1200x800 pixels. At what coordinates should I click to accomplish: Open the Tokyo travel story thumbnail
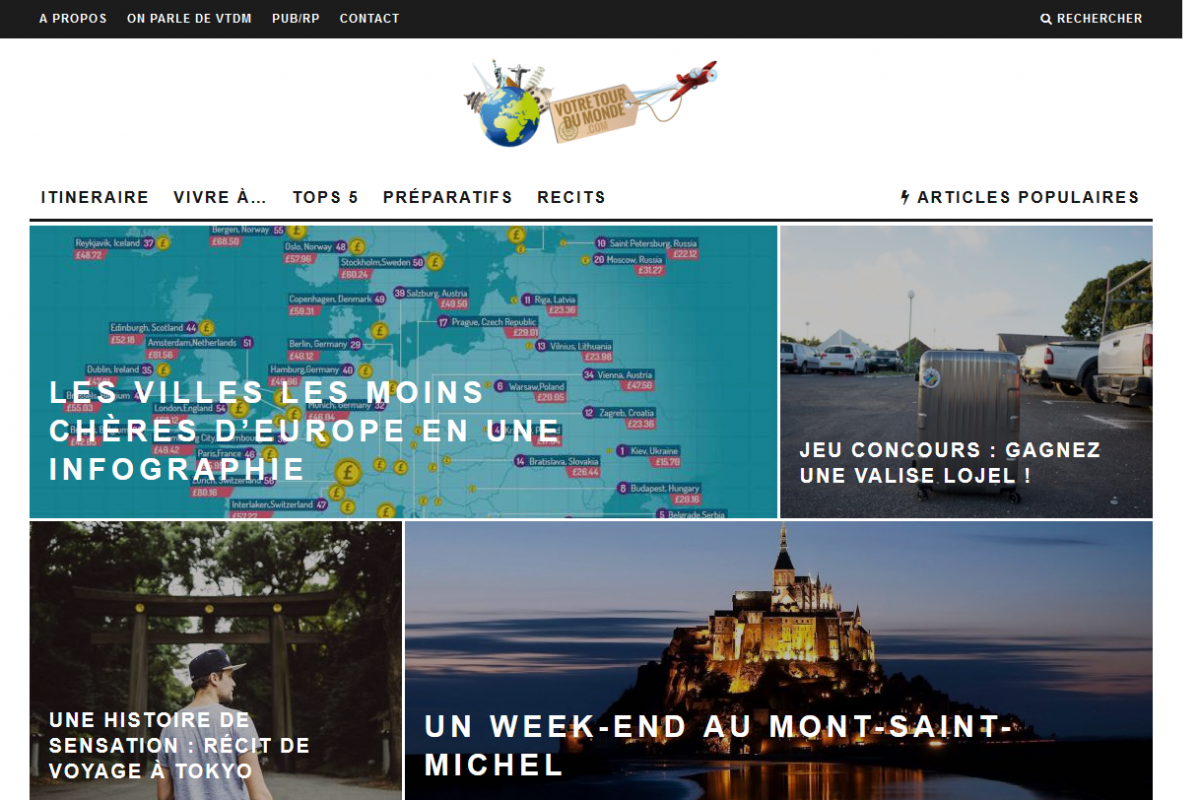216,660
